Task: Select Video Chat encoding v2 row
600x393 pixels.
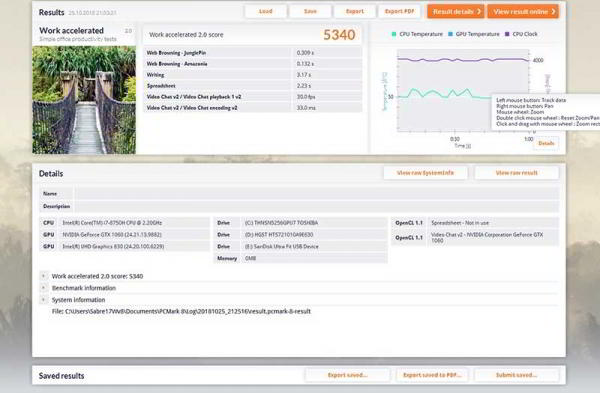Action: click(x=253, y=108)
